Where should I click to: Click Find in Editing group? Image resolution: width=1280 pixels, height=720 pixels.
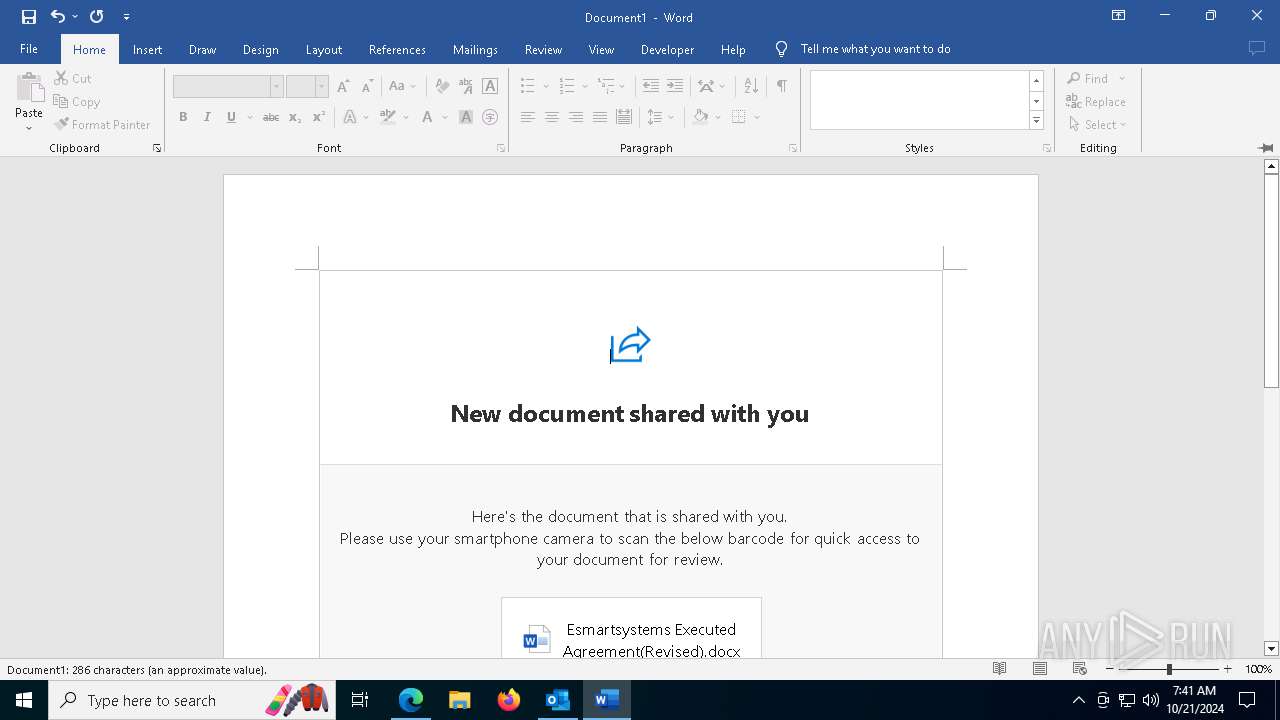point(1088,78)
